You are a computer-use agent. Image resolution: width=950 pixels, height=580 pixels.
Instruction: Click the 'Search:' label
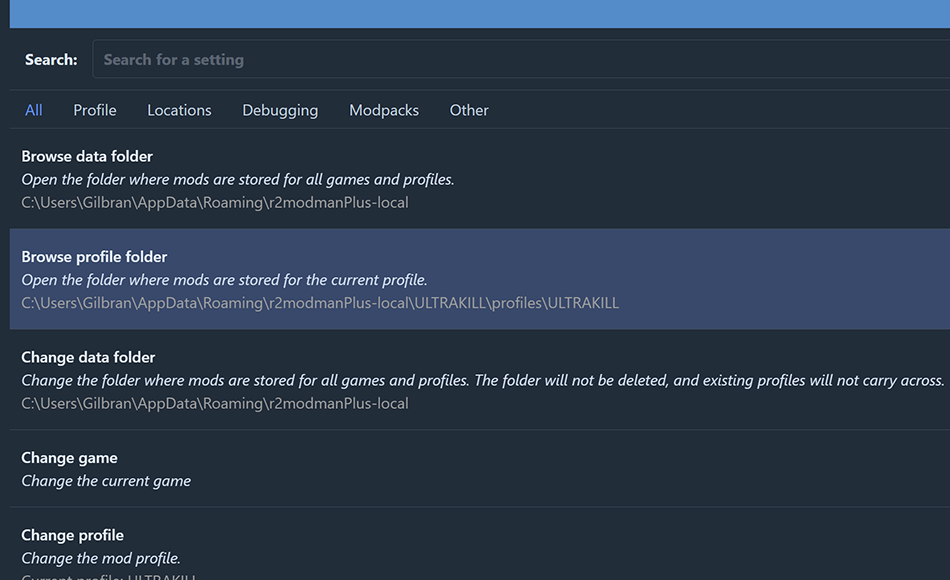tap(51, 60)
